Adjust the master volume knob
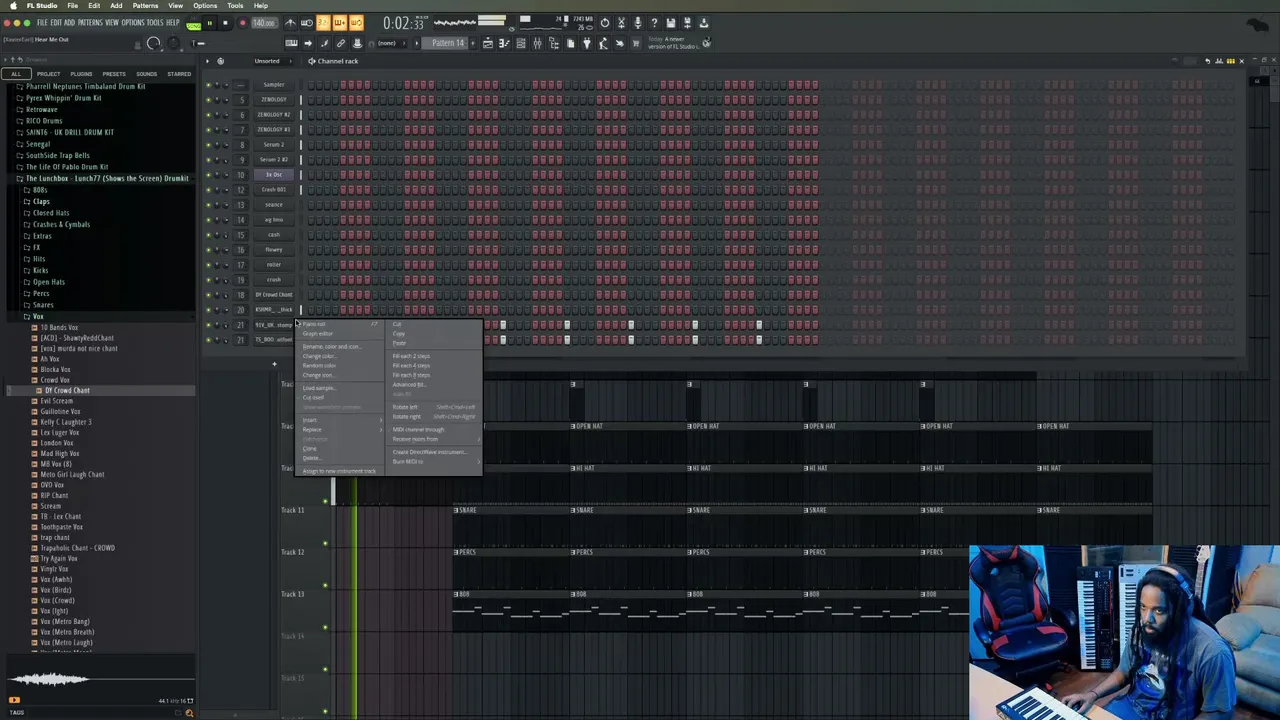The height and width of the screenshot is (720, 1280). tap(153, 43)
